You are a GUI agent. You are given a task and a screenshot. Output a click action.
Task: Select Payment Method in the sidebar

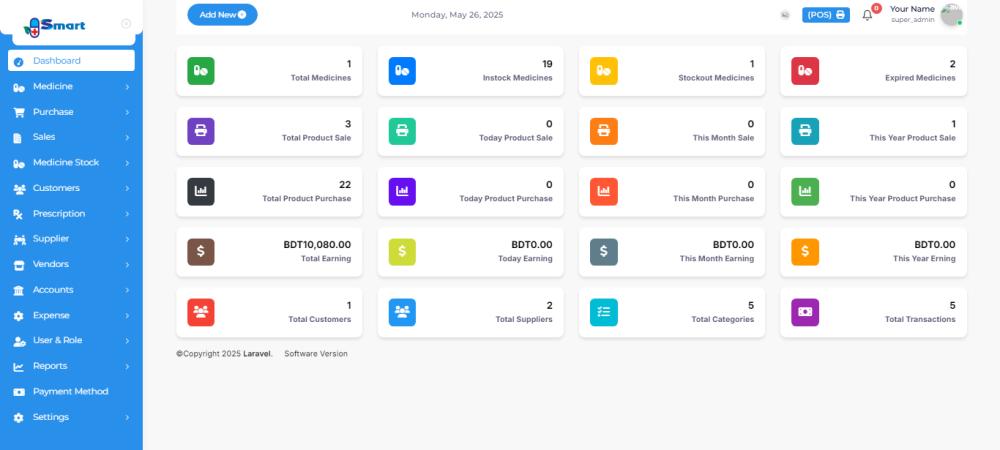click(71, 391)
